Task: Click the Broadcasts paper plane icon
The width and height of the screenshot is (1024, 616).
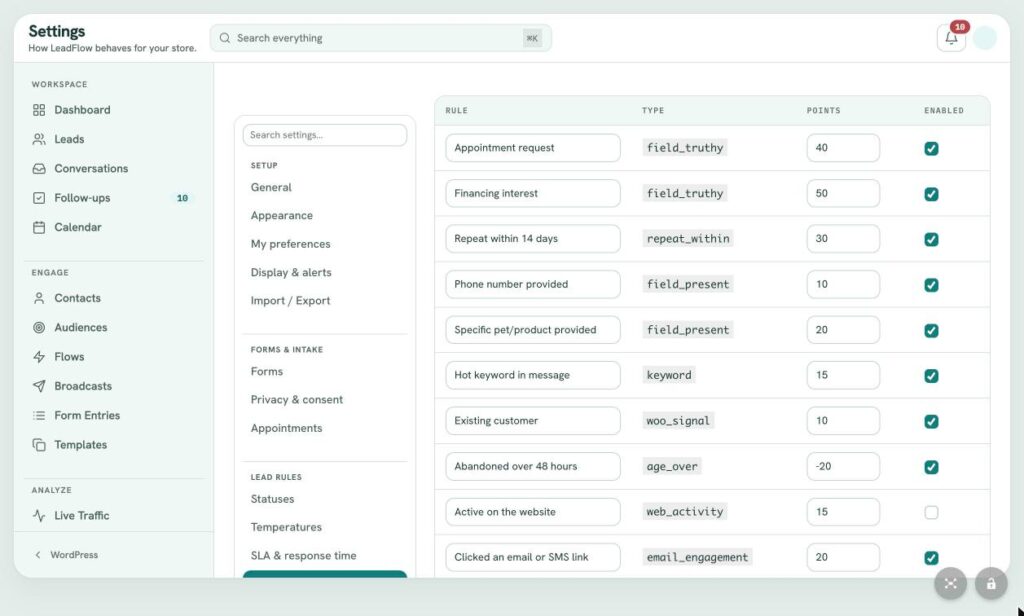Action: pos(39,386)
